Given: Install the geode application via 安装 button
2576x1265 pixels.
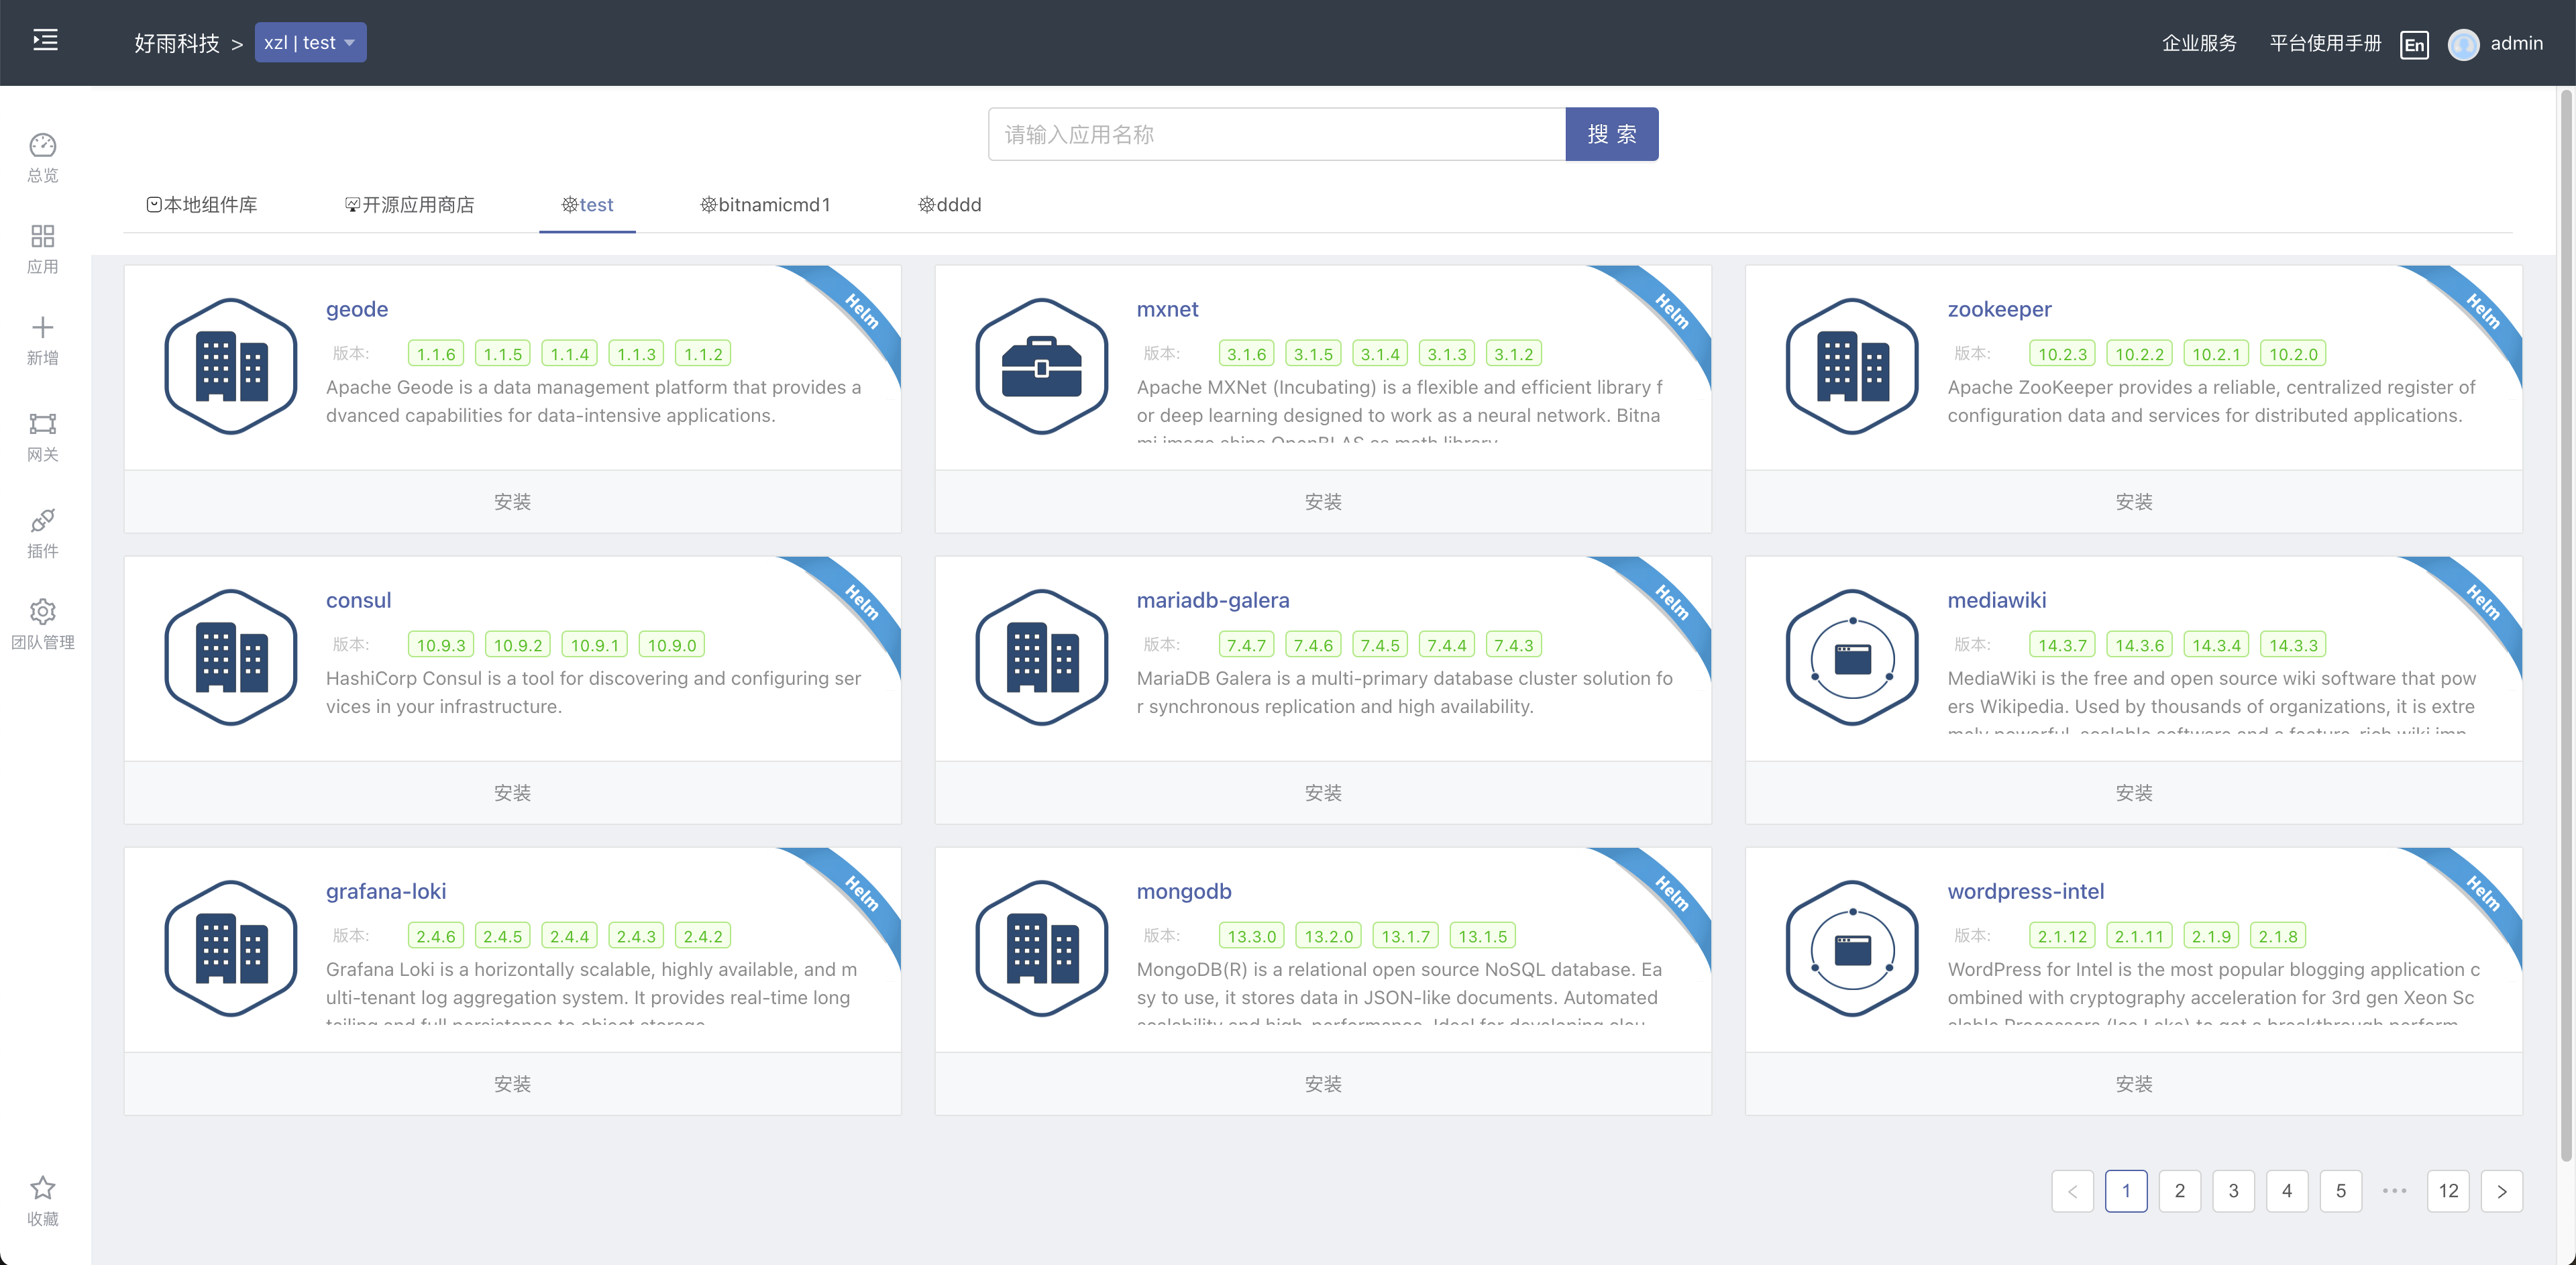Looking at the screenshot, I should (512, 501).
